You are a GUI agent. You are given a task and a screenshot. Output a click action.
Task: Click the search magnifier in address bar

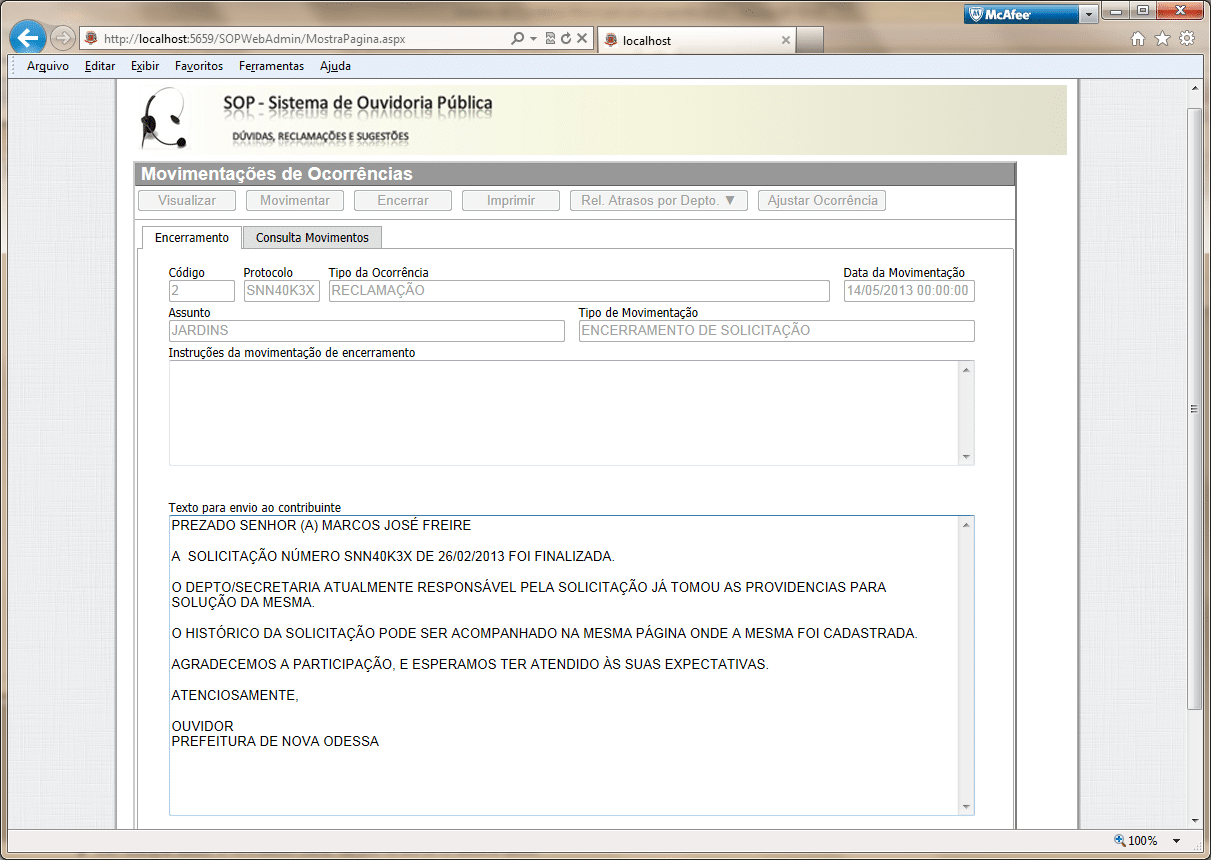[x=517, y=39]
